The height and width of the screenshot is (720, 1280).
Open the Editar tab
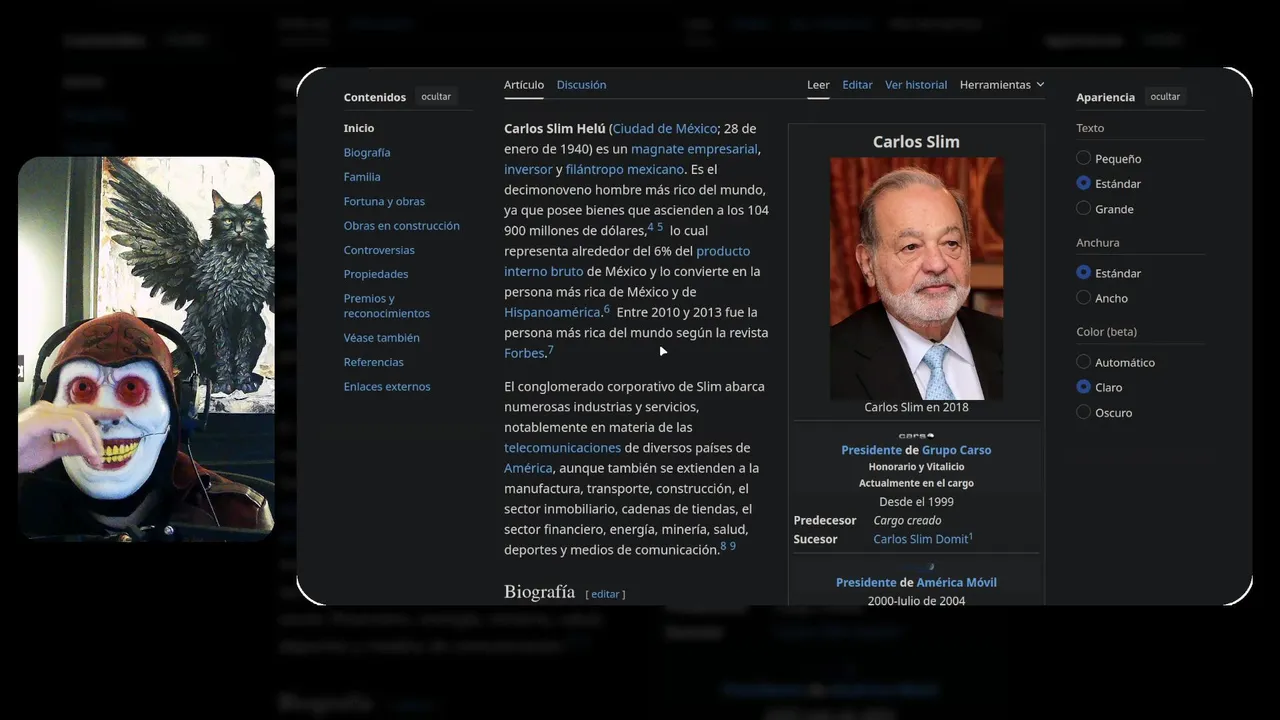coord(857,85)
